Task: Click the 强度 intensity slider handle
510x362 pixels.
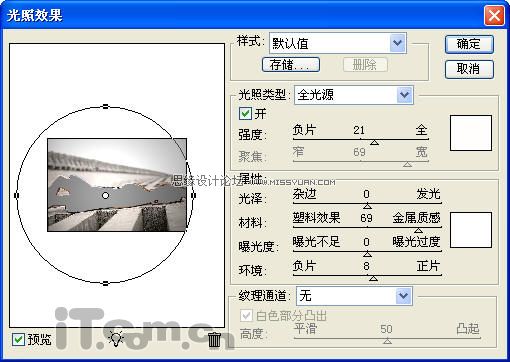Action: (x=374, y=143)
